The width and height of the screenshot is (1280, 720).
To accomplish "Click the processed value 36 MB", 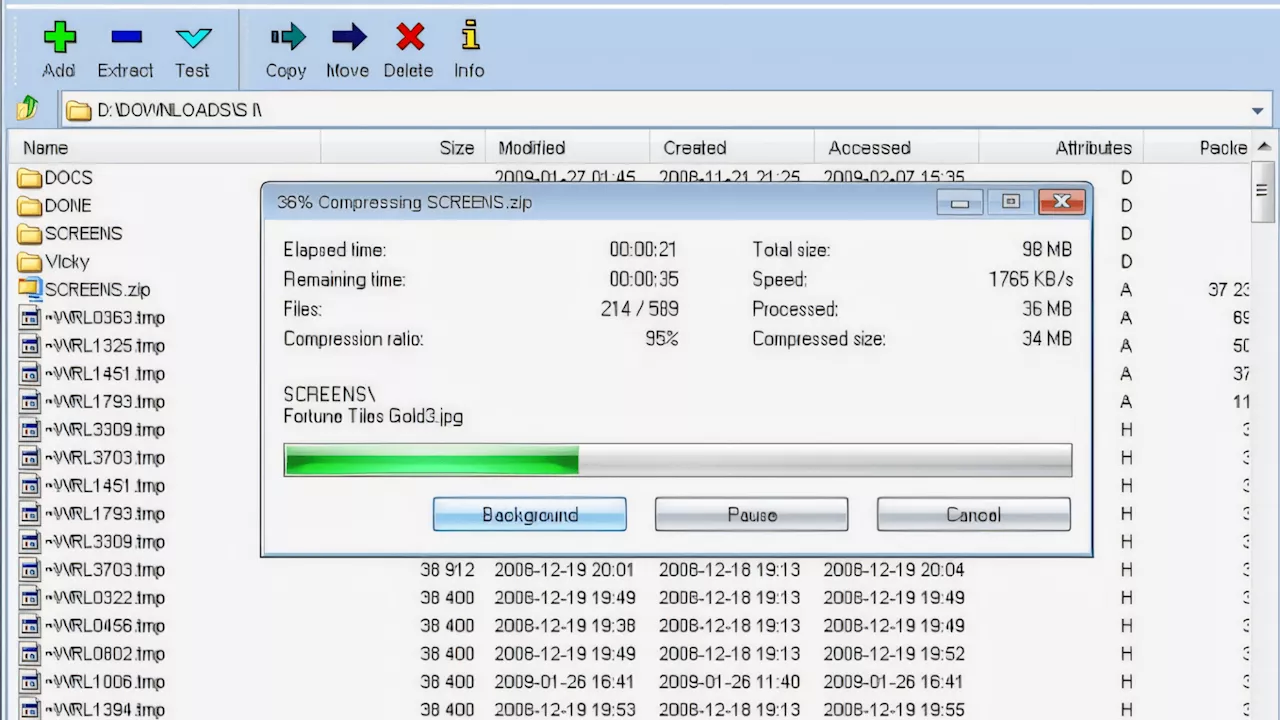I will point(1046,309).
